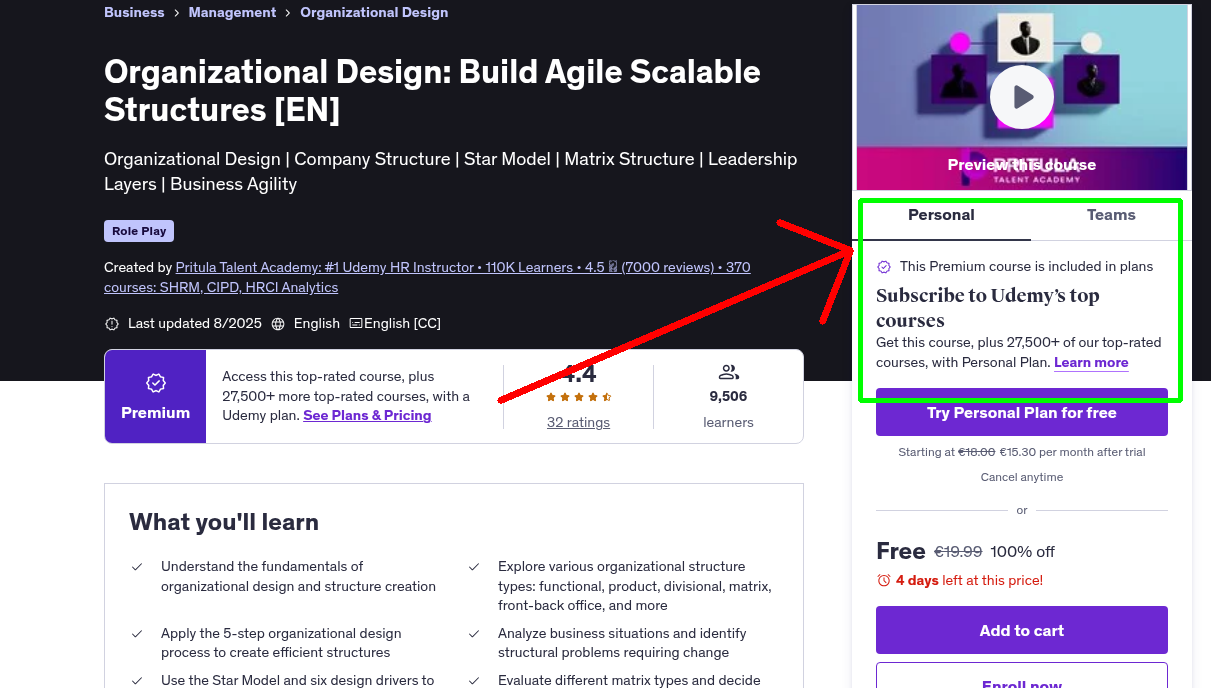Click checkmark beside 'Understand the fundamentals'
Screen dimensions: 1211x688
pyautogui.click(x=137, y=567)
